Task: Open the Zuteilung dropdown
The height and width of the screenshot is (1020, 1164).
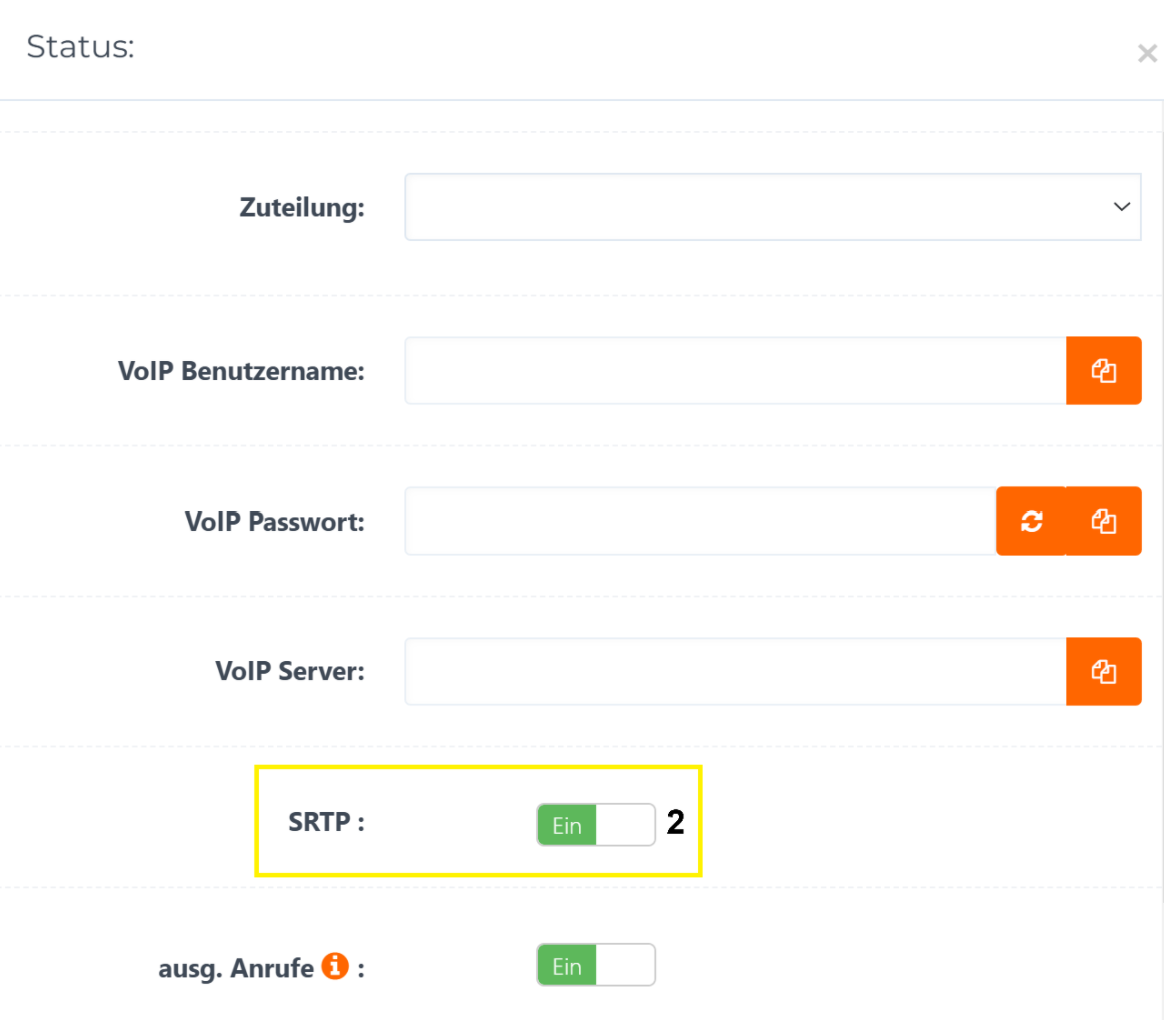Action: (773, 207)
